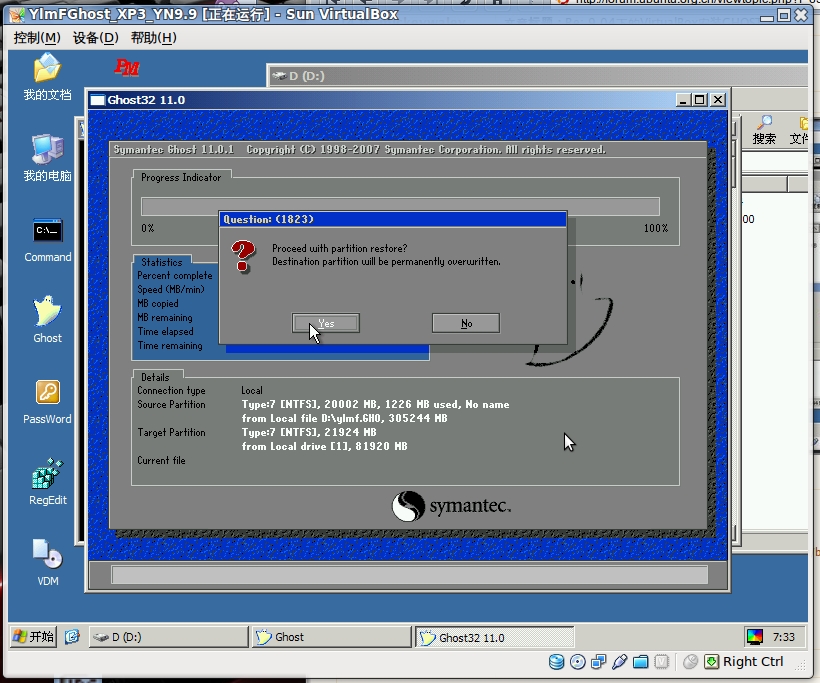Click the 'from Local drive [1], 81920 MB' text
Image resolution: width=820 pixels, height=683 pixels.
pyautogui.click(x=324, y=446)
